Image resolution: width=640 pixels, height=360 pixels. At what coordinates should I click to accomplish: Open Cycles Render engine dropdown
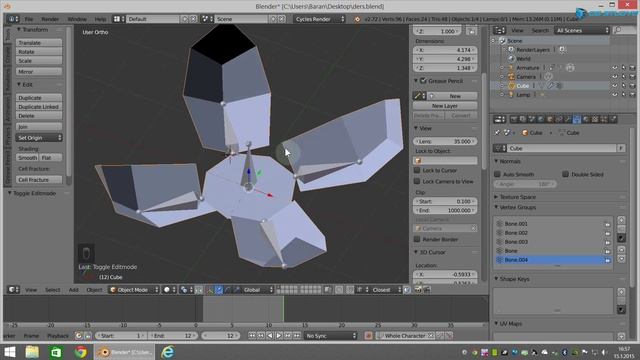(x=319, y=19)
